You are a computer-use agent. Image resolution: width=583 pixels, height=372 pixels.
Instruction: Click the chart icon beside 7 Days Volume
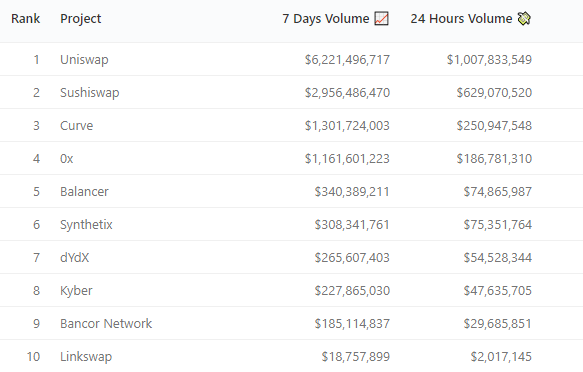tap(381, 18)
